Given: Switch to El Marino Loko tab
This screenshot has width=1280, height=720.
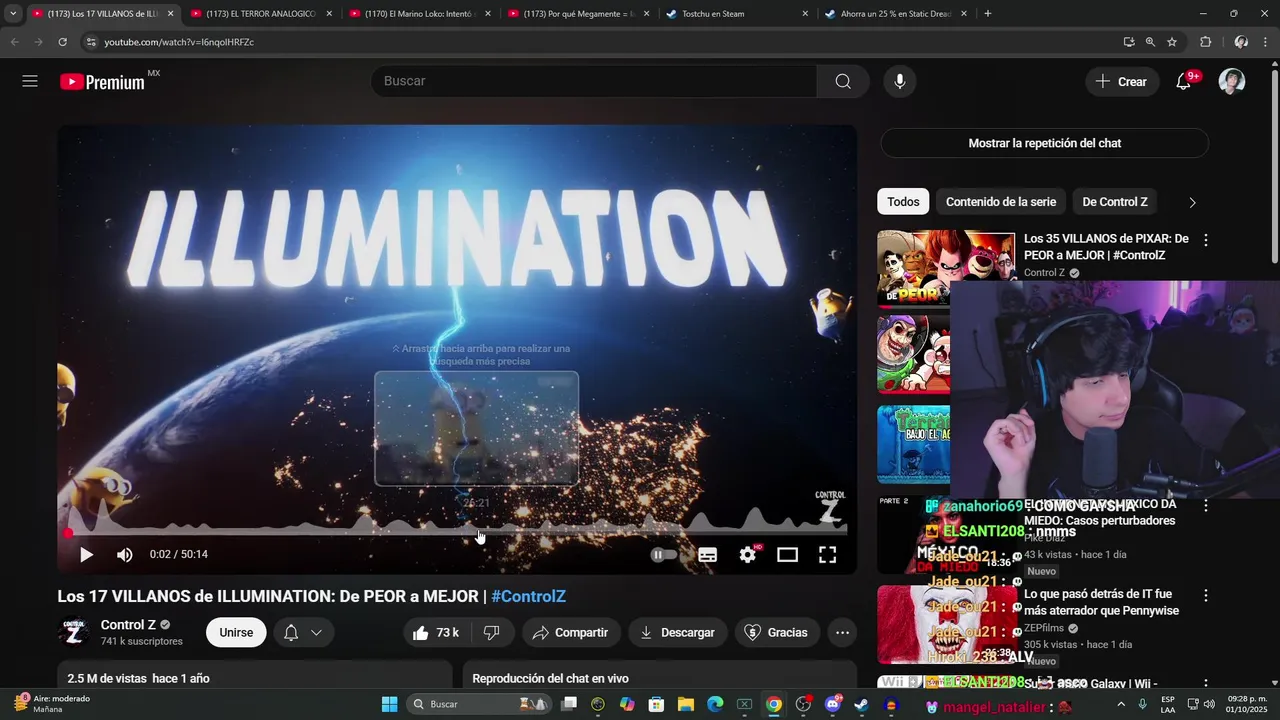Looking at the screenshot, I should pyautogui.click(x=418, y=14).
